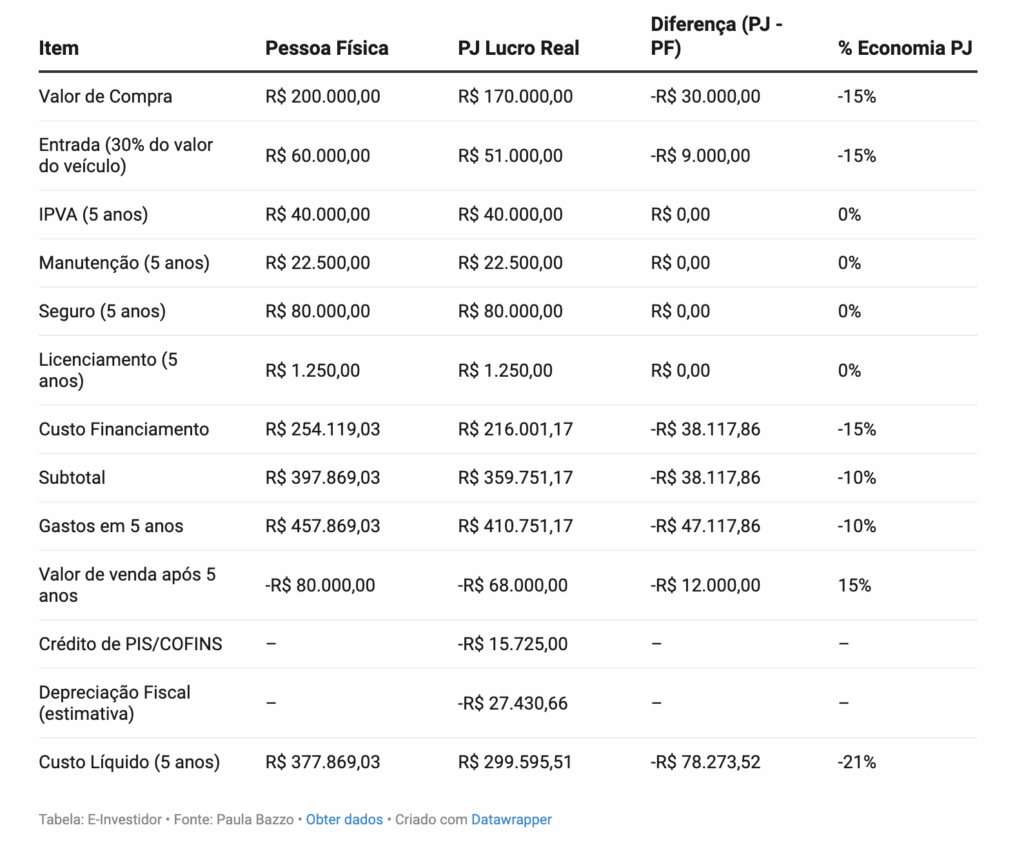
Task: Select the -R$ 78.273,52 difference cell
Action: click(x=705, y=762)
